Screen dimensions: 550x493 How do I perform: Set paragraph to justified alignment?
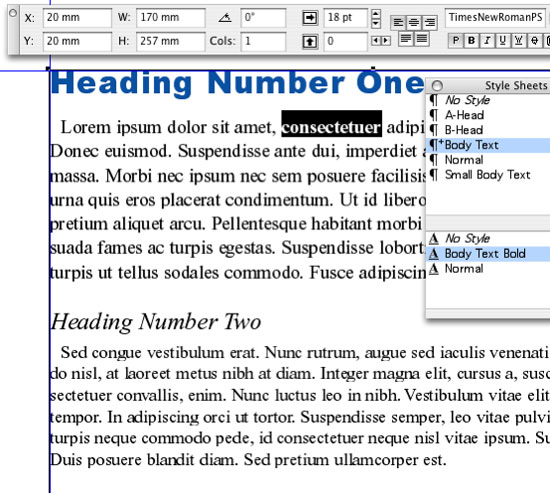406,39
